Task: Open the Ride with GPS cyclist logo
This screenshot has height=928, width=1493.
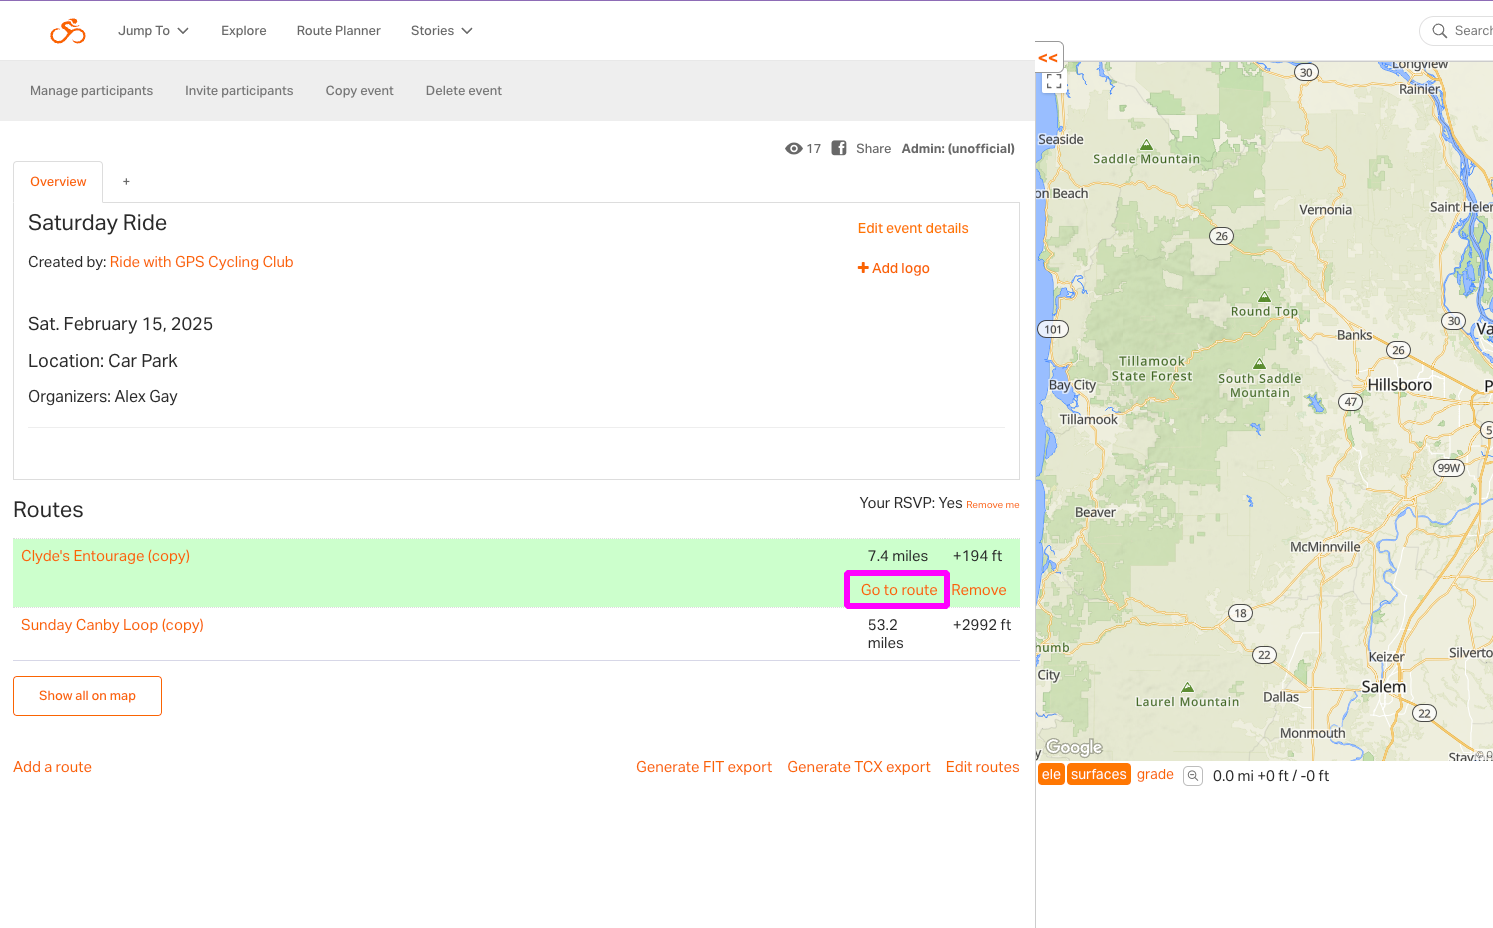Action: point(68,31)
